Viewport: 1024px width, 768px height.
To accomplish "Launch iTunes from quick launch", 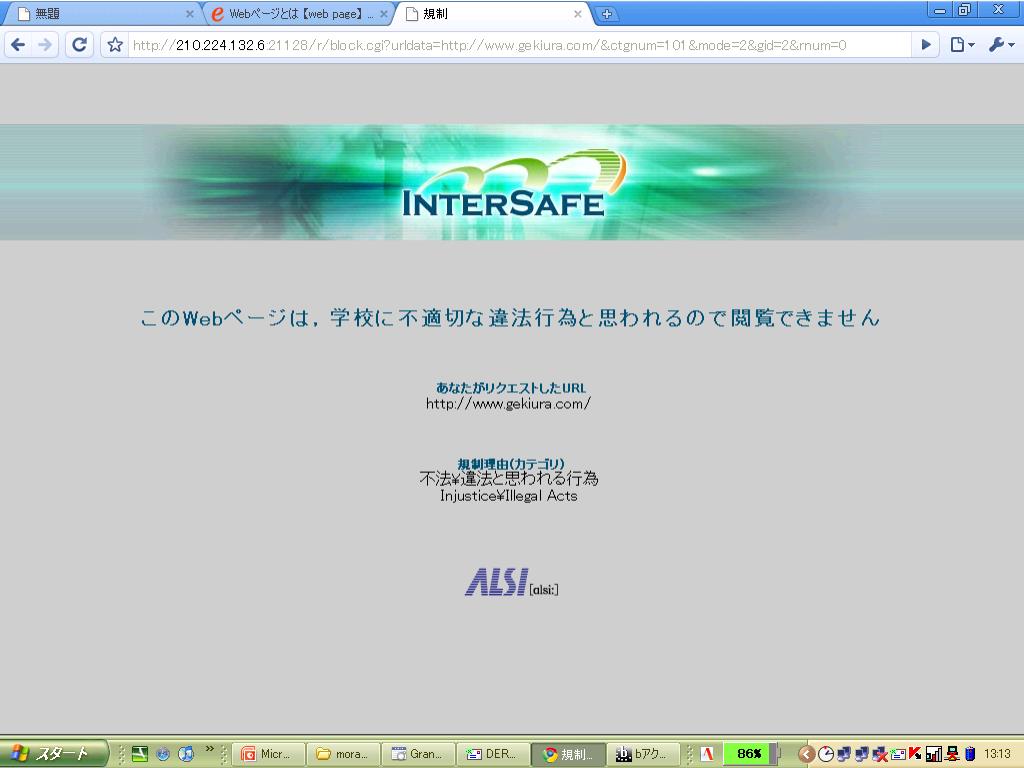I will (x=186, y=754).
